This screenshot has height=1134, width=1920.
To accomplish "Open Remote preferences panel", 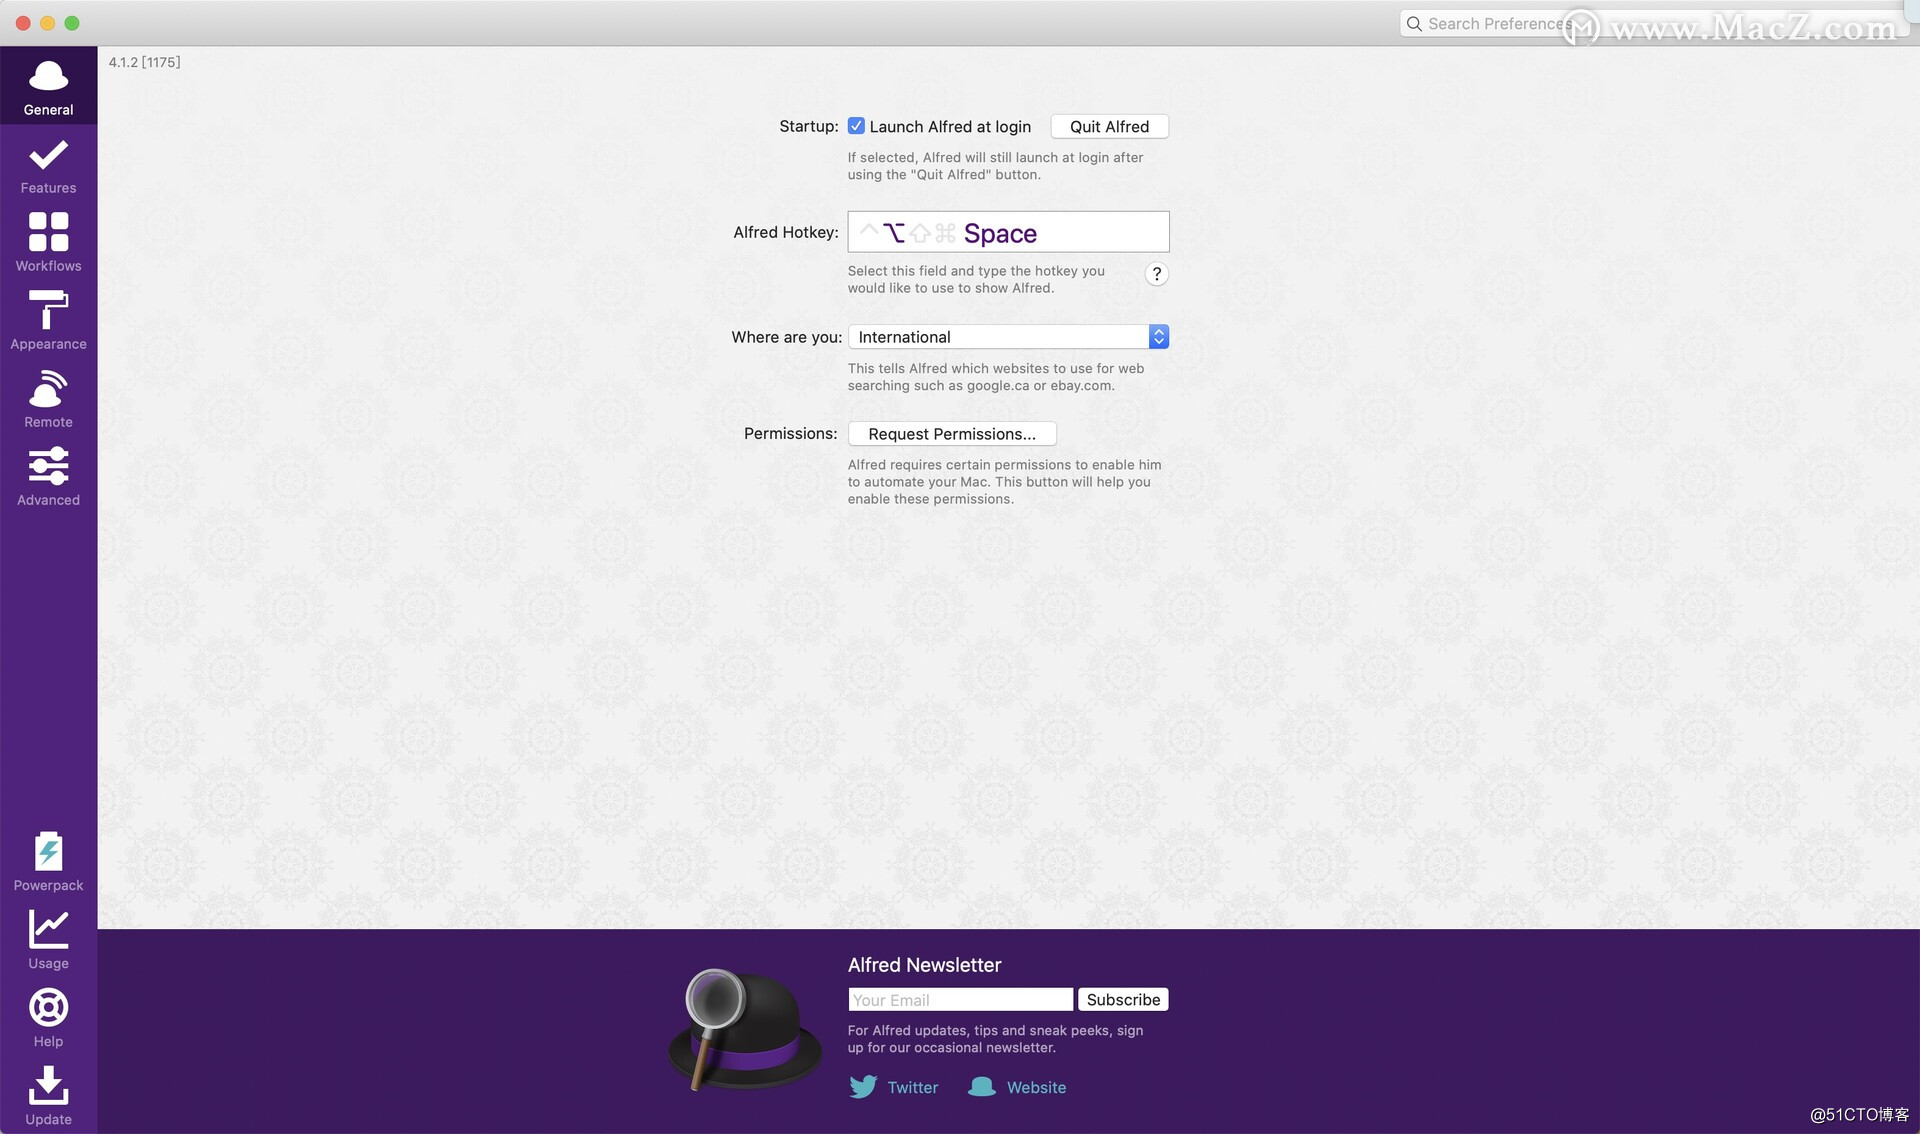I will tap(47, 398).
